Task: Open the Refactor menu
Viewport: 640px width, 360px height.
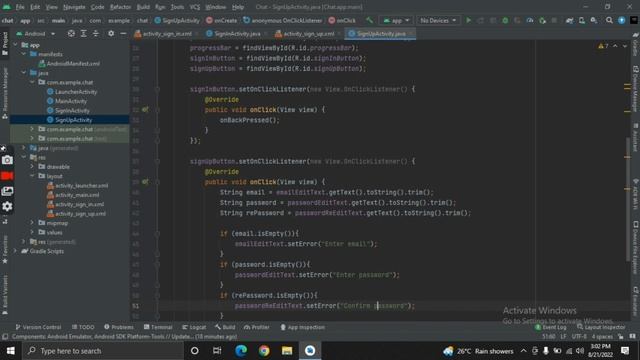Action: [x=120, y=7]
